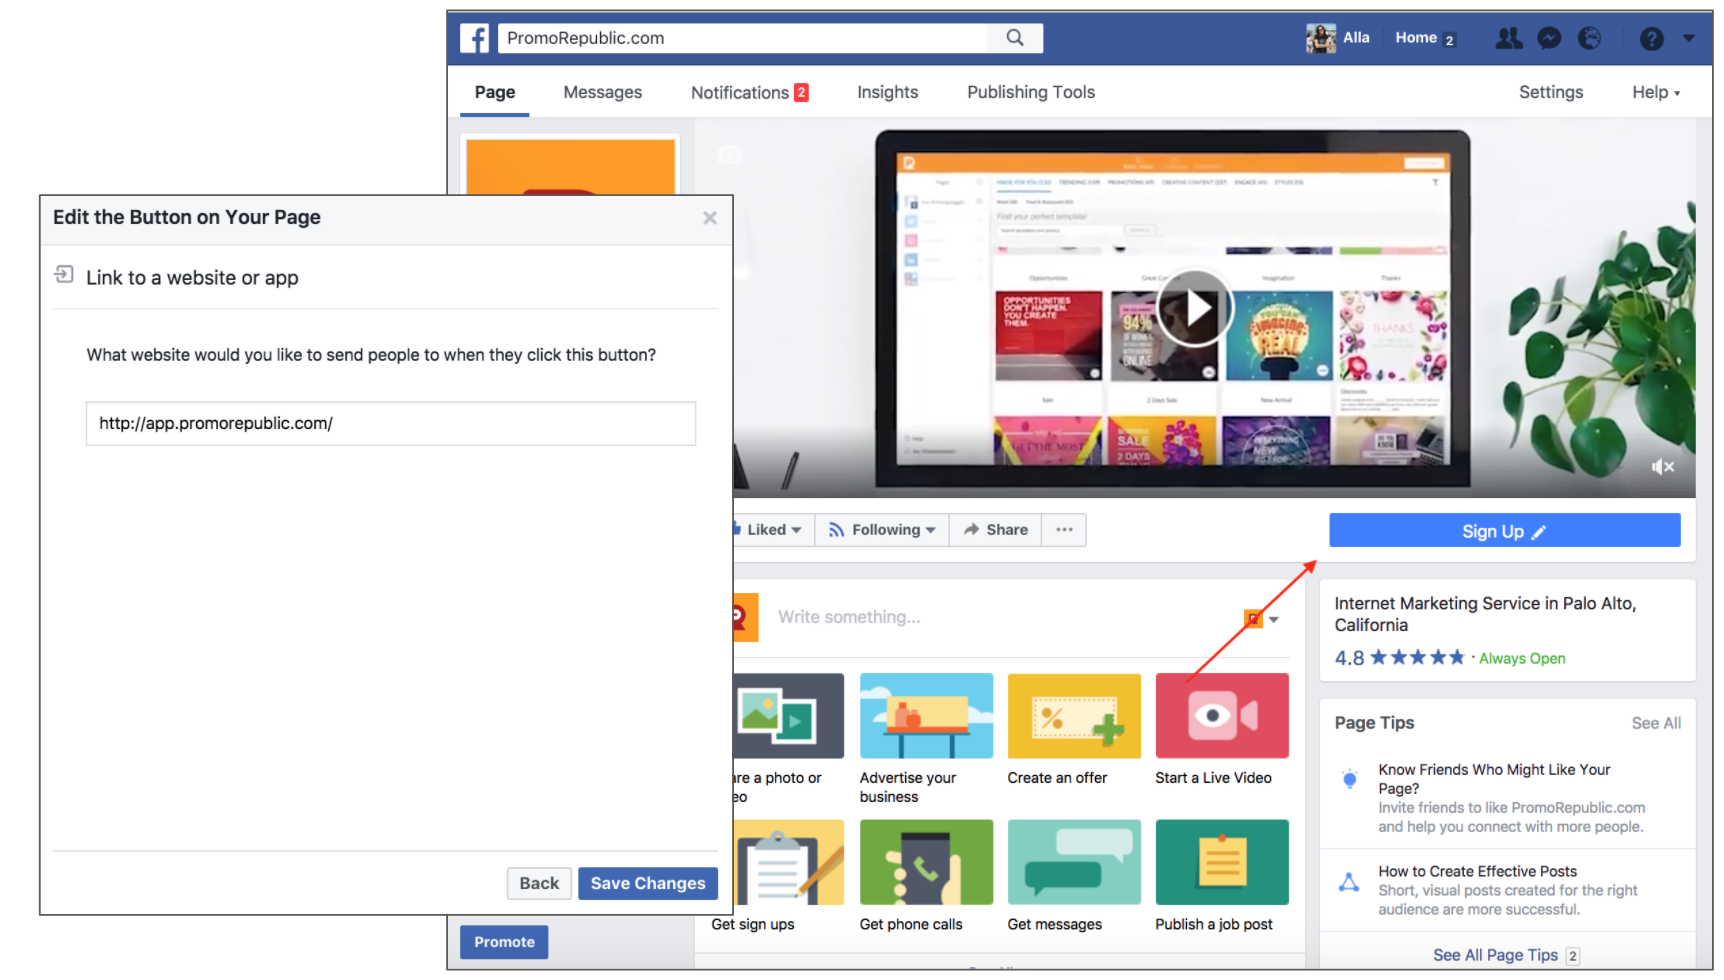Open the more options ellipsis button
Screen dimensions: 1724x980
click(1064, 530)
